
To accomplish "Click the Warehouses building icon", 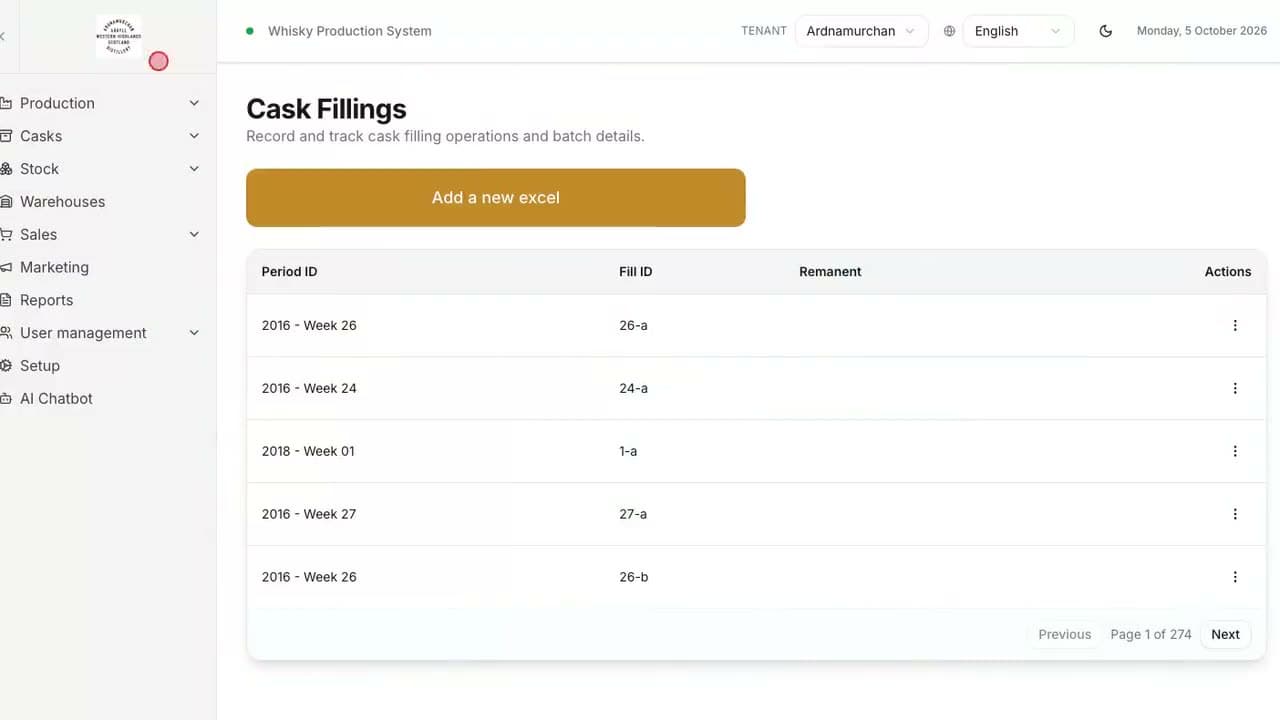I will click(5, 202).
